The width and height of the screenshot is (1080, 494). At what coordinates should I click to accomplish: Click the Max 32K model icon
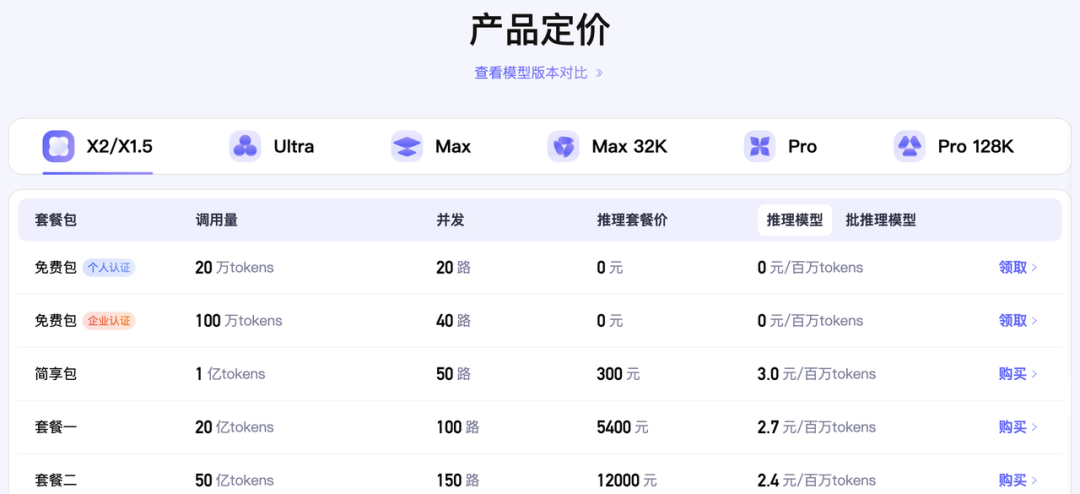tap(563, 146)
